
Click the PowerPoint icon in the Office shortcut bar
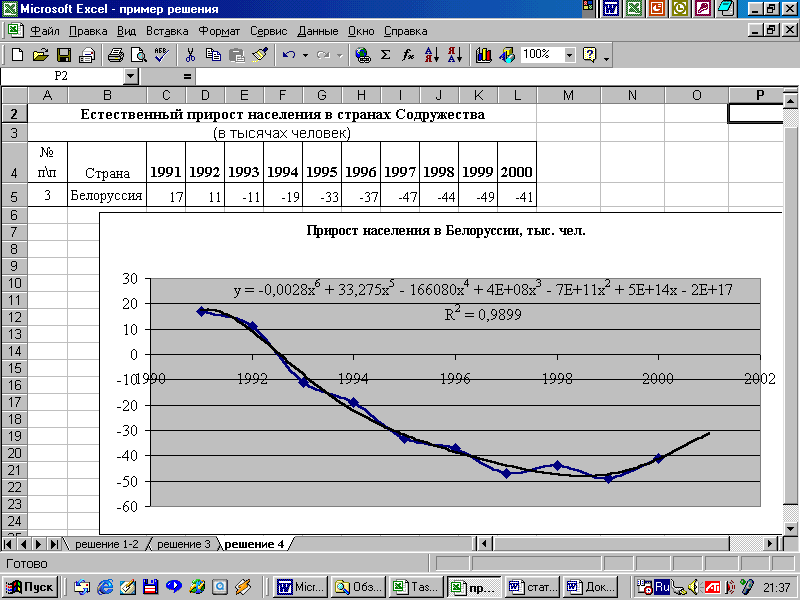pyautogui.click(x=657, y=9)
